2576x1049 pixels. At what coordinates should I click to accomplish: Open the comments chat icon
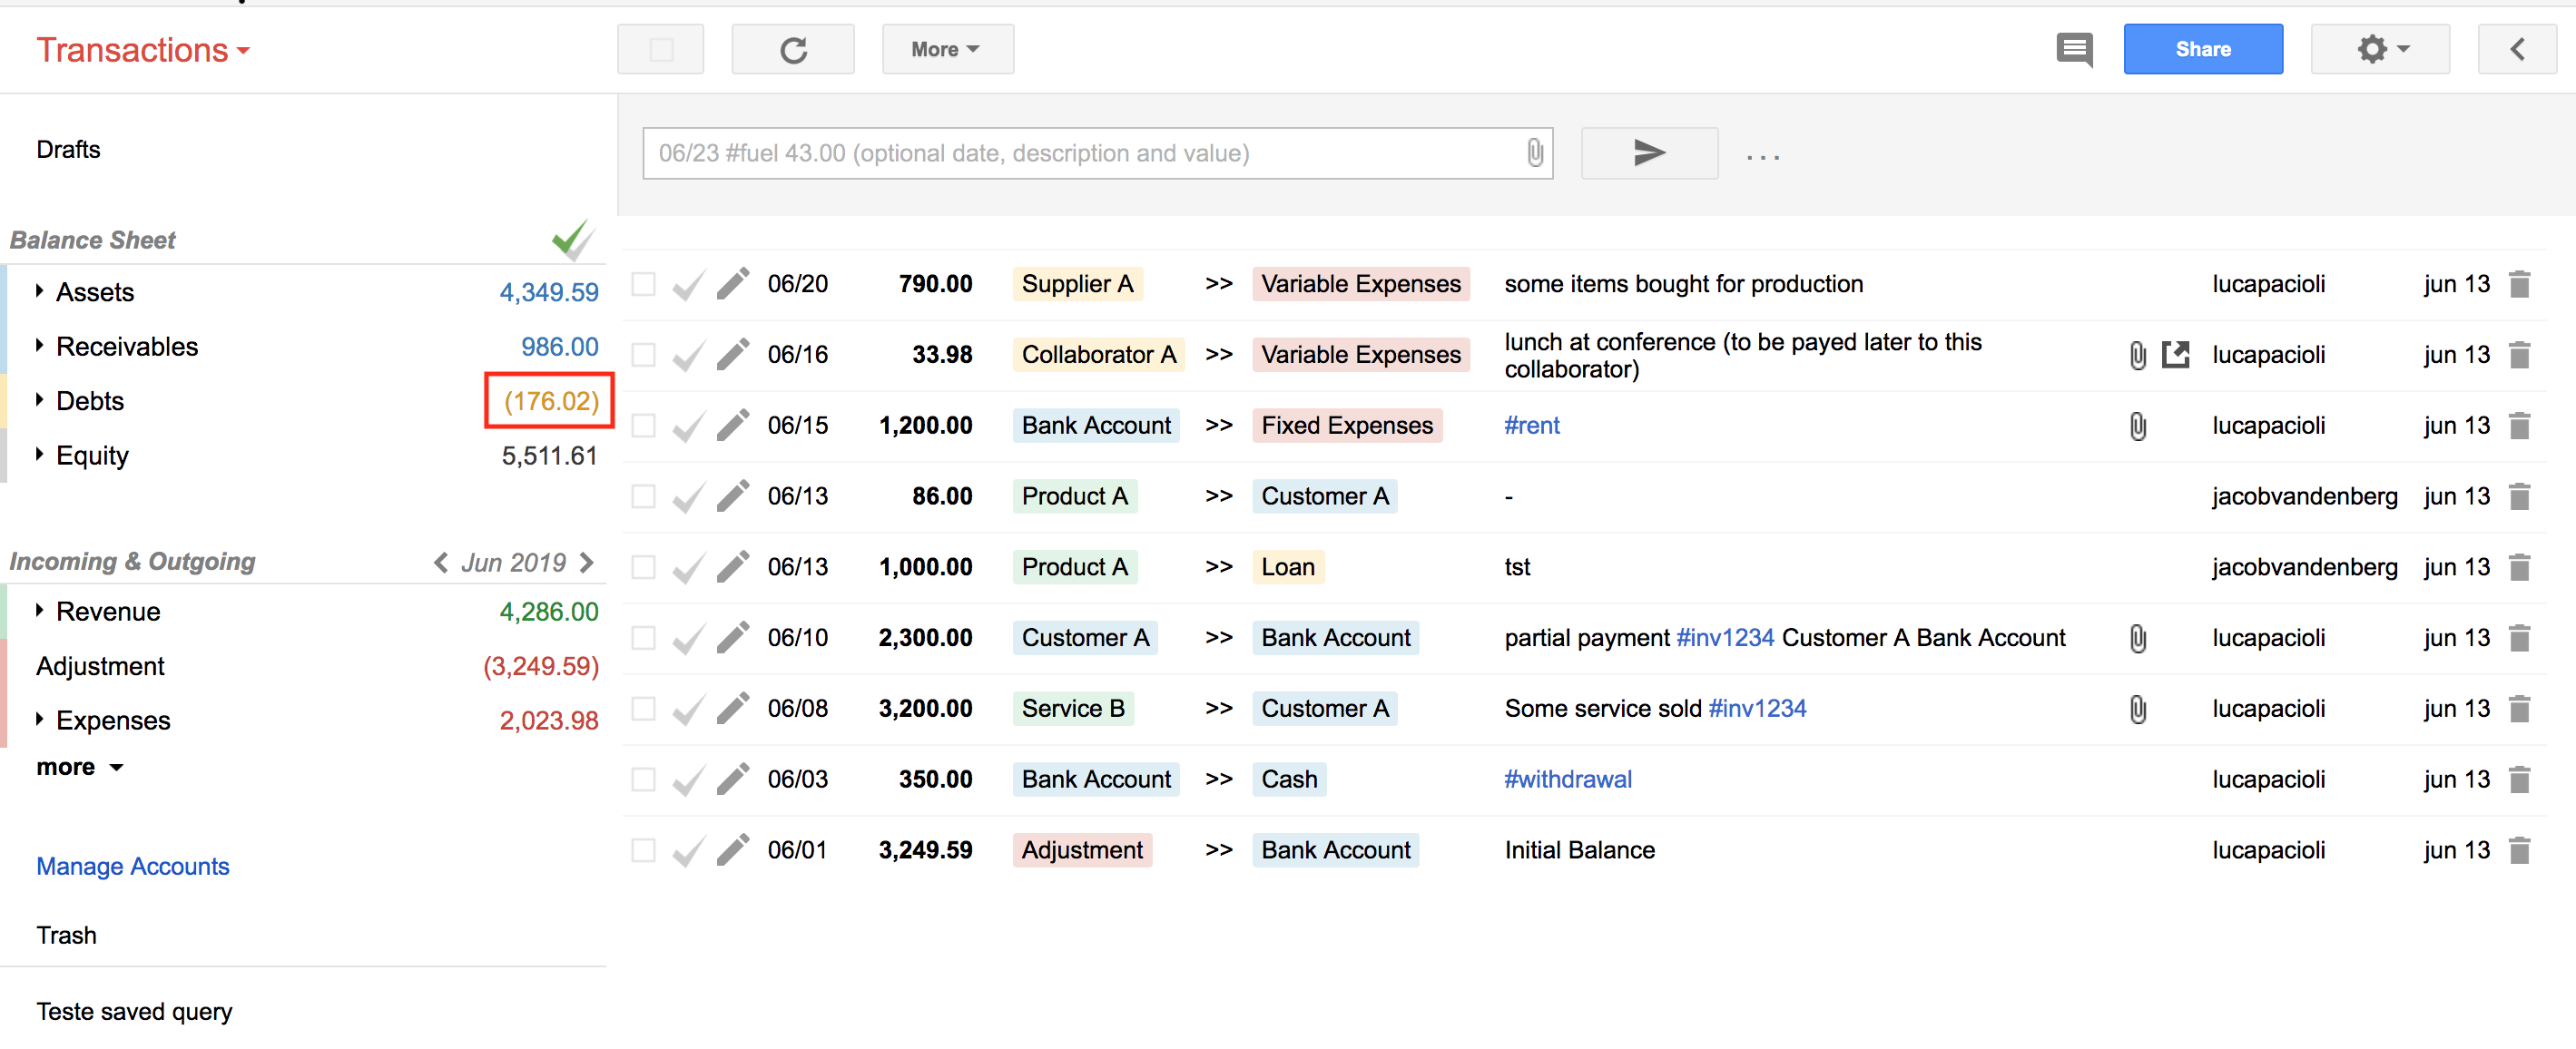pos(2074,49)
